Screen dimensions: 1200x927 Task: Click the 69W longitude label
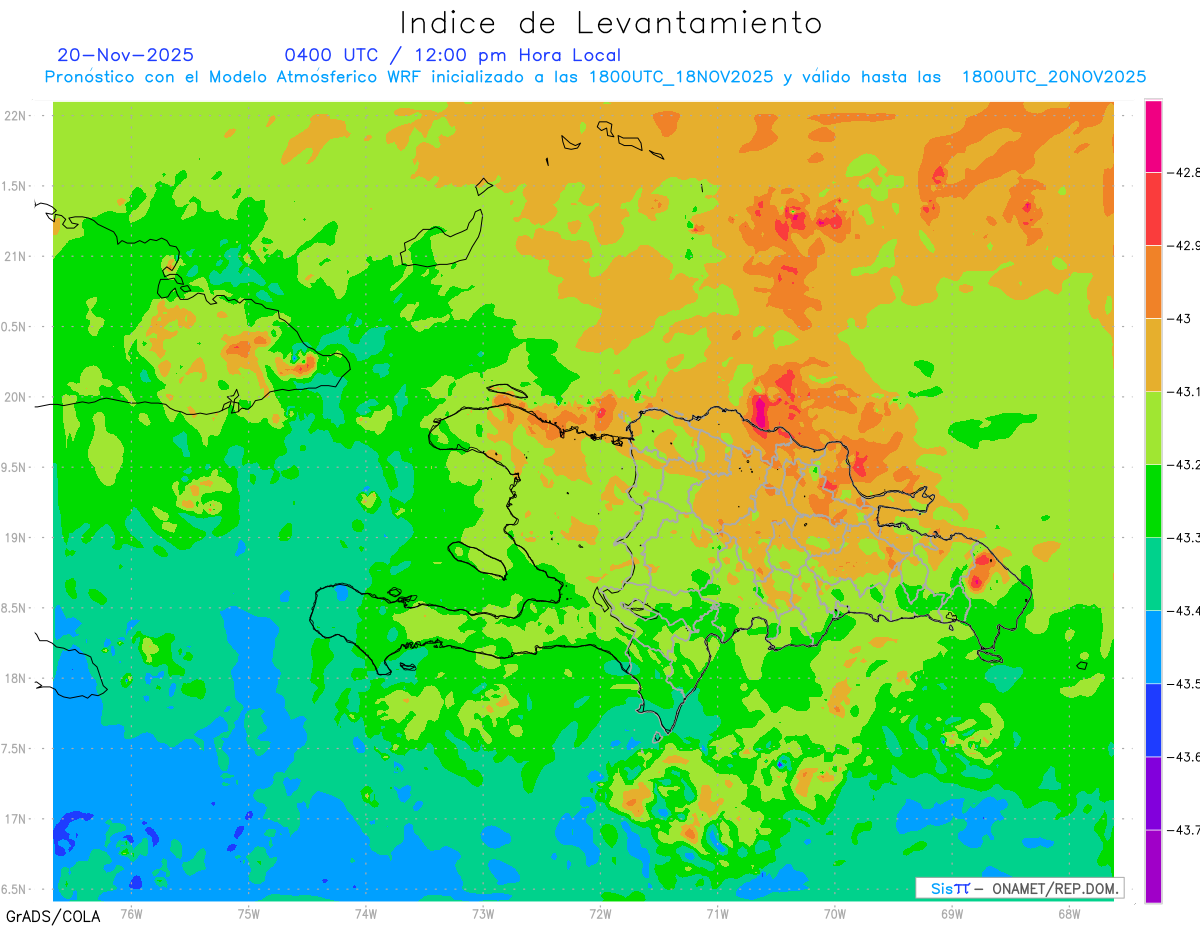click(952, 913)
